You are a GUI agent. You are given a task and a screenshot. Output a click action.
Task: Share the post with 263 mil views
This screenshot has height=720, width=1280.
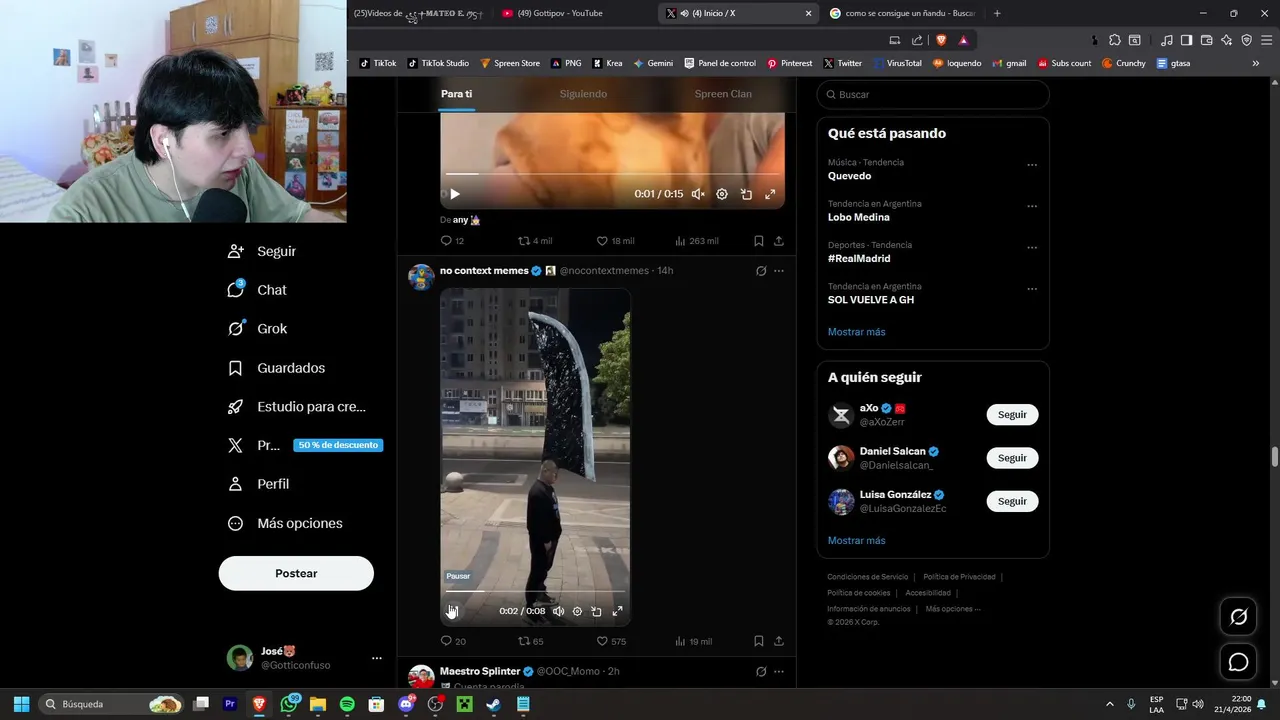(779, 241)
